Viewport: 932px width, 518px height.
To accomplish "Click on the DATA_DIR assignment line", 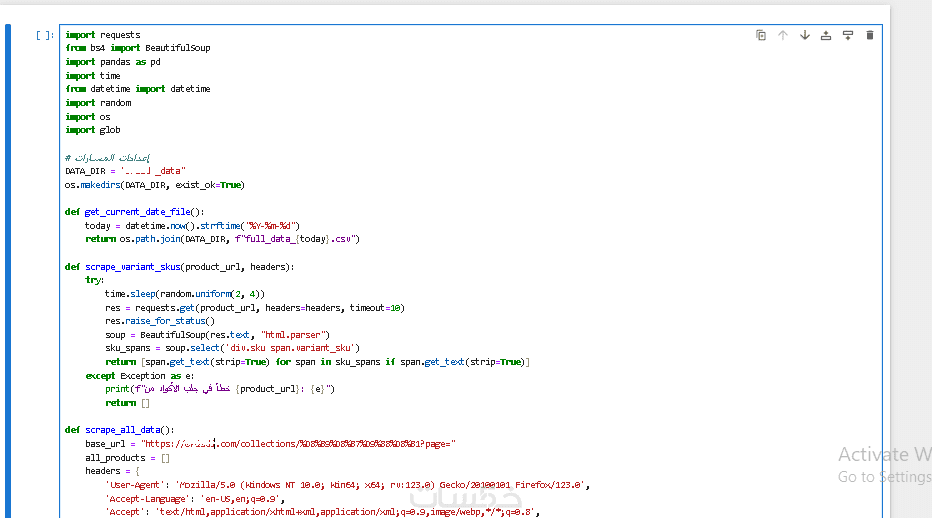I will (x=125, y=171).
